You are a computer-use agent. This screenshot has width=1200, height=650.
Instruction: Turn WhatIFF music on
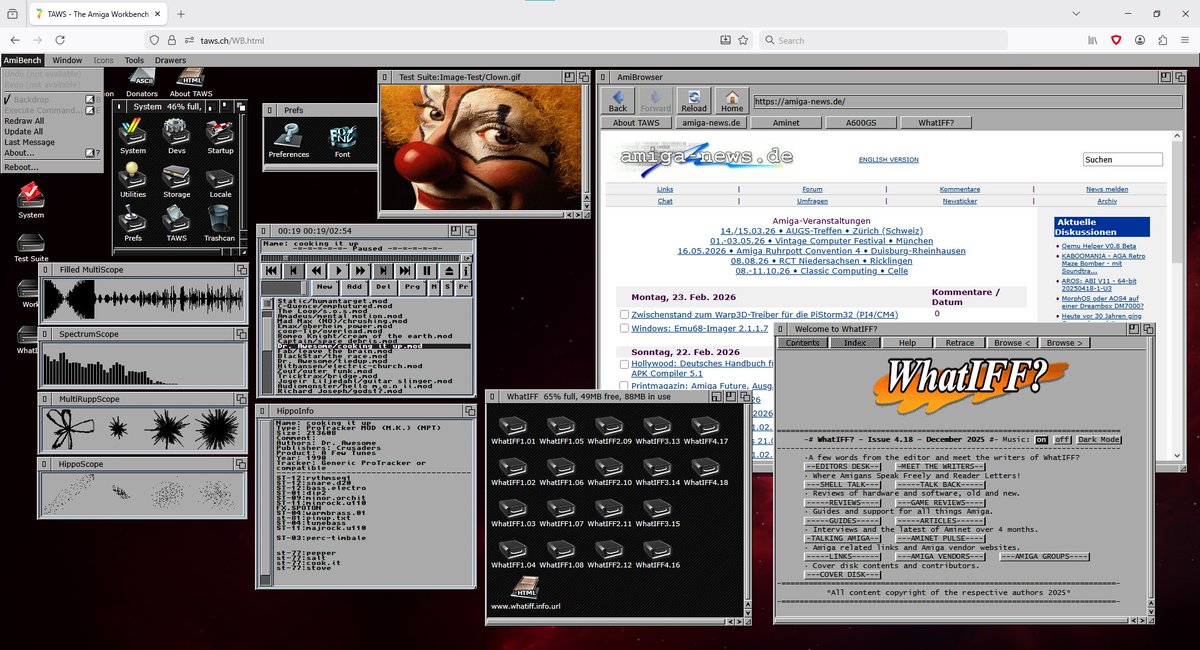pyautogui.click(x=1041, y=439)
